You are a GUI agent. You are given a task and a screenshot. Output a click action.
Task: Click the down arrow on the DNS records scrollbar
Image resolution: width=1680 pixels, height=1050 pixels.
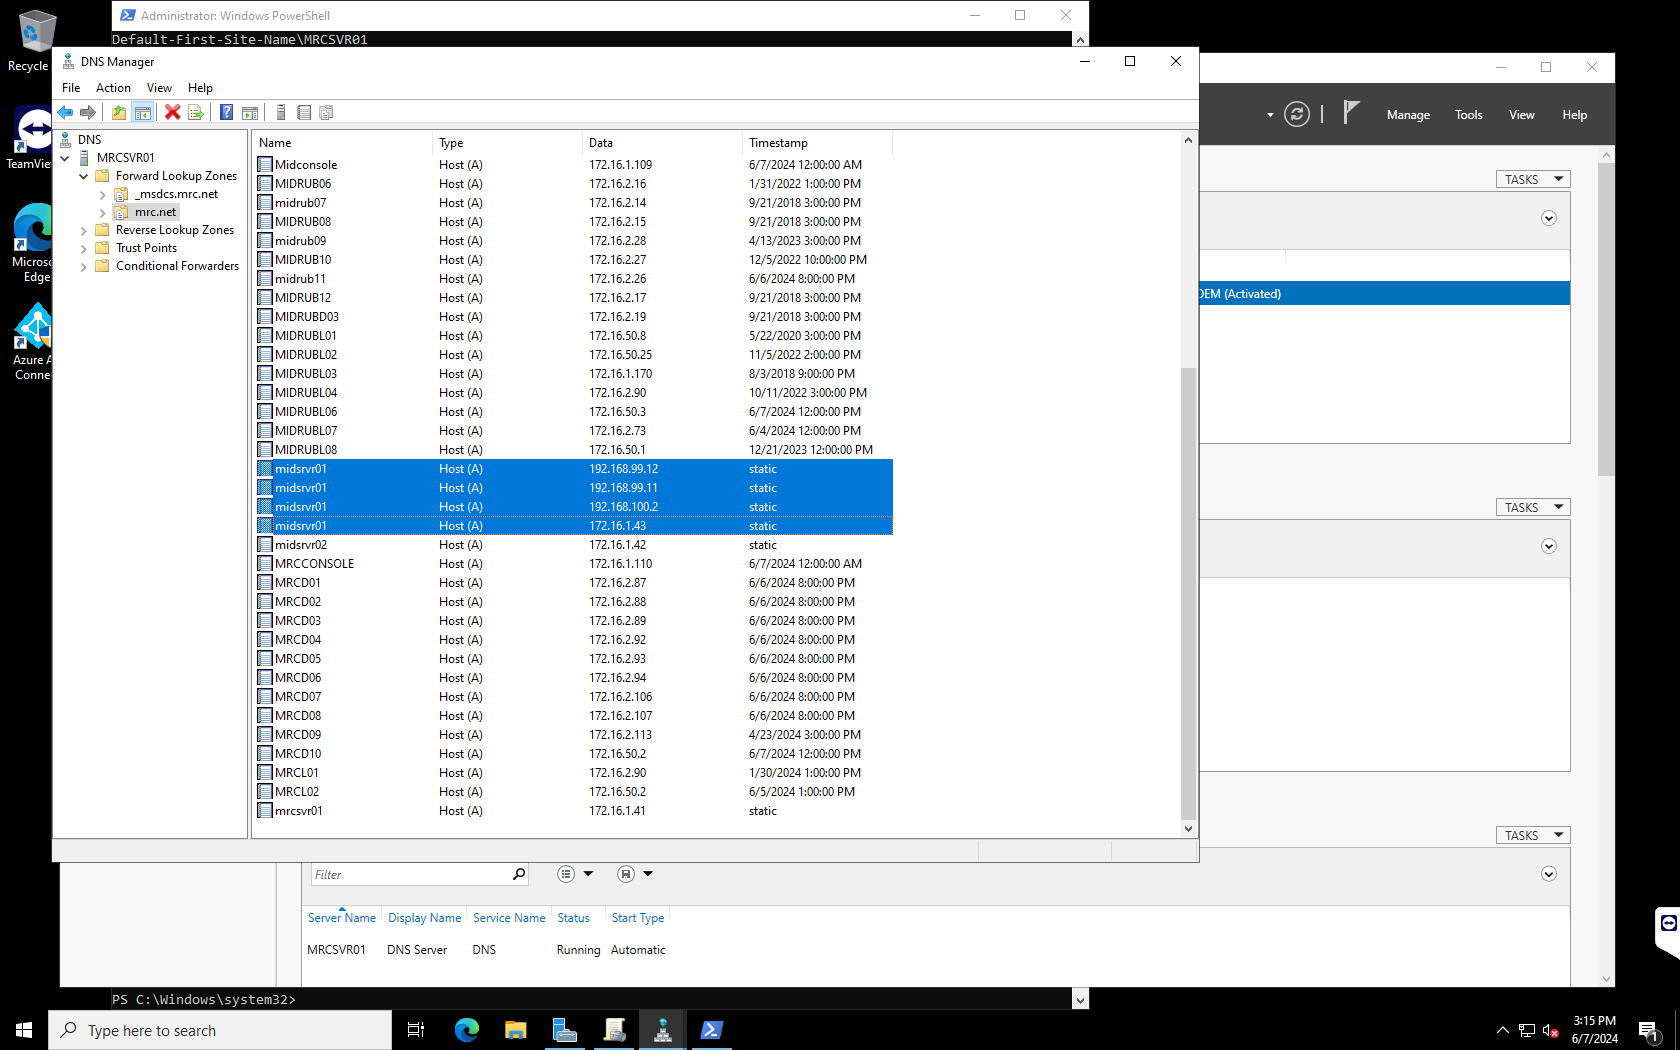pyautogui.click(x=1188, y=828)
